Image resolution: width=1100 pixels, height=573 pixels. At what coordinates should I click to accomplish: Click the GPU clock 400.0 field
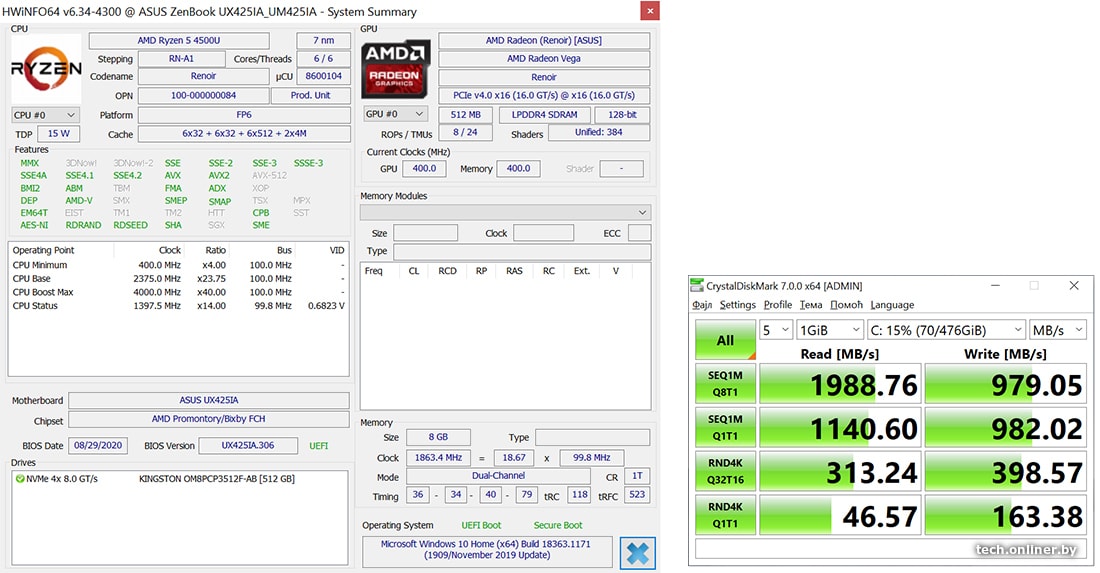click(x=424, y=169)
